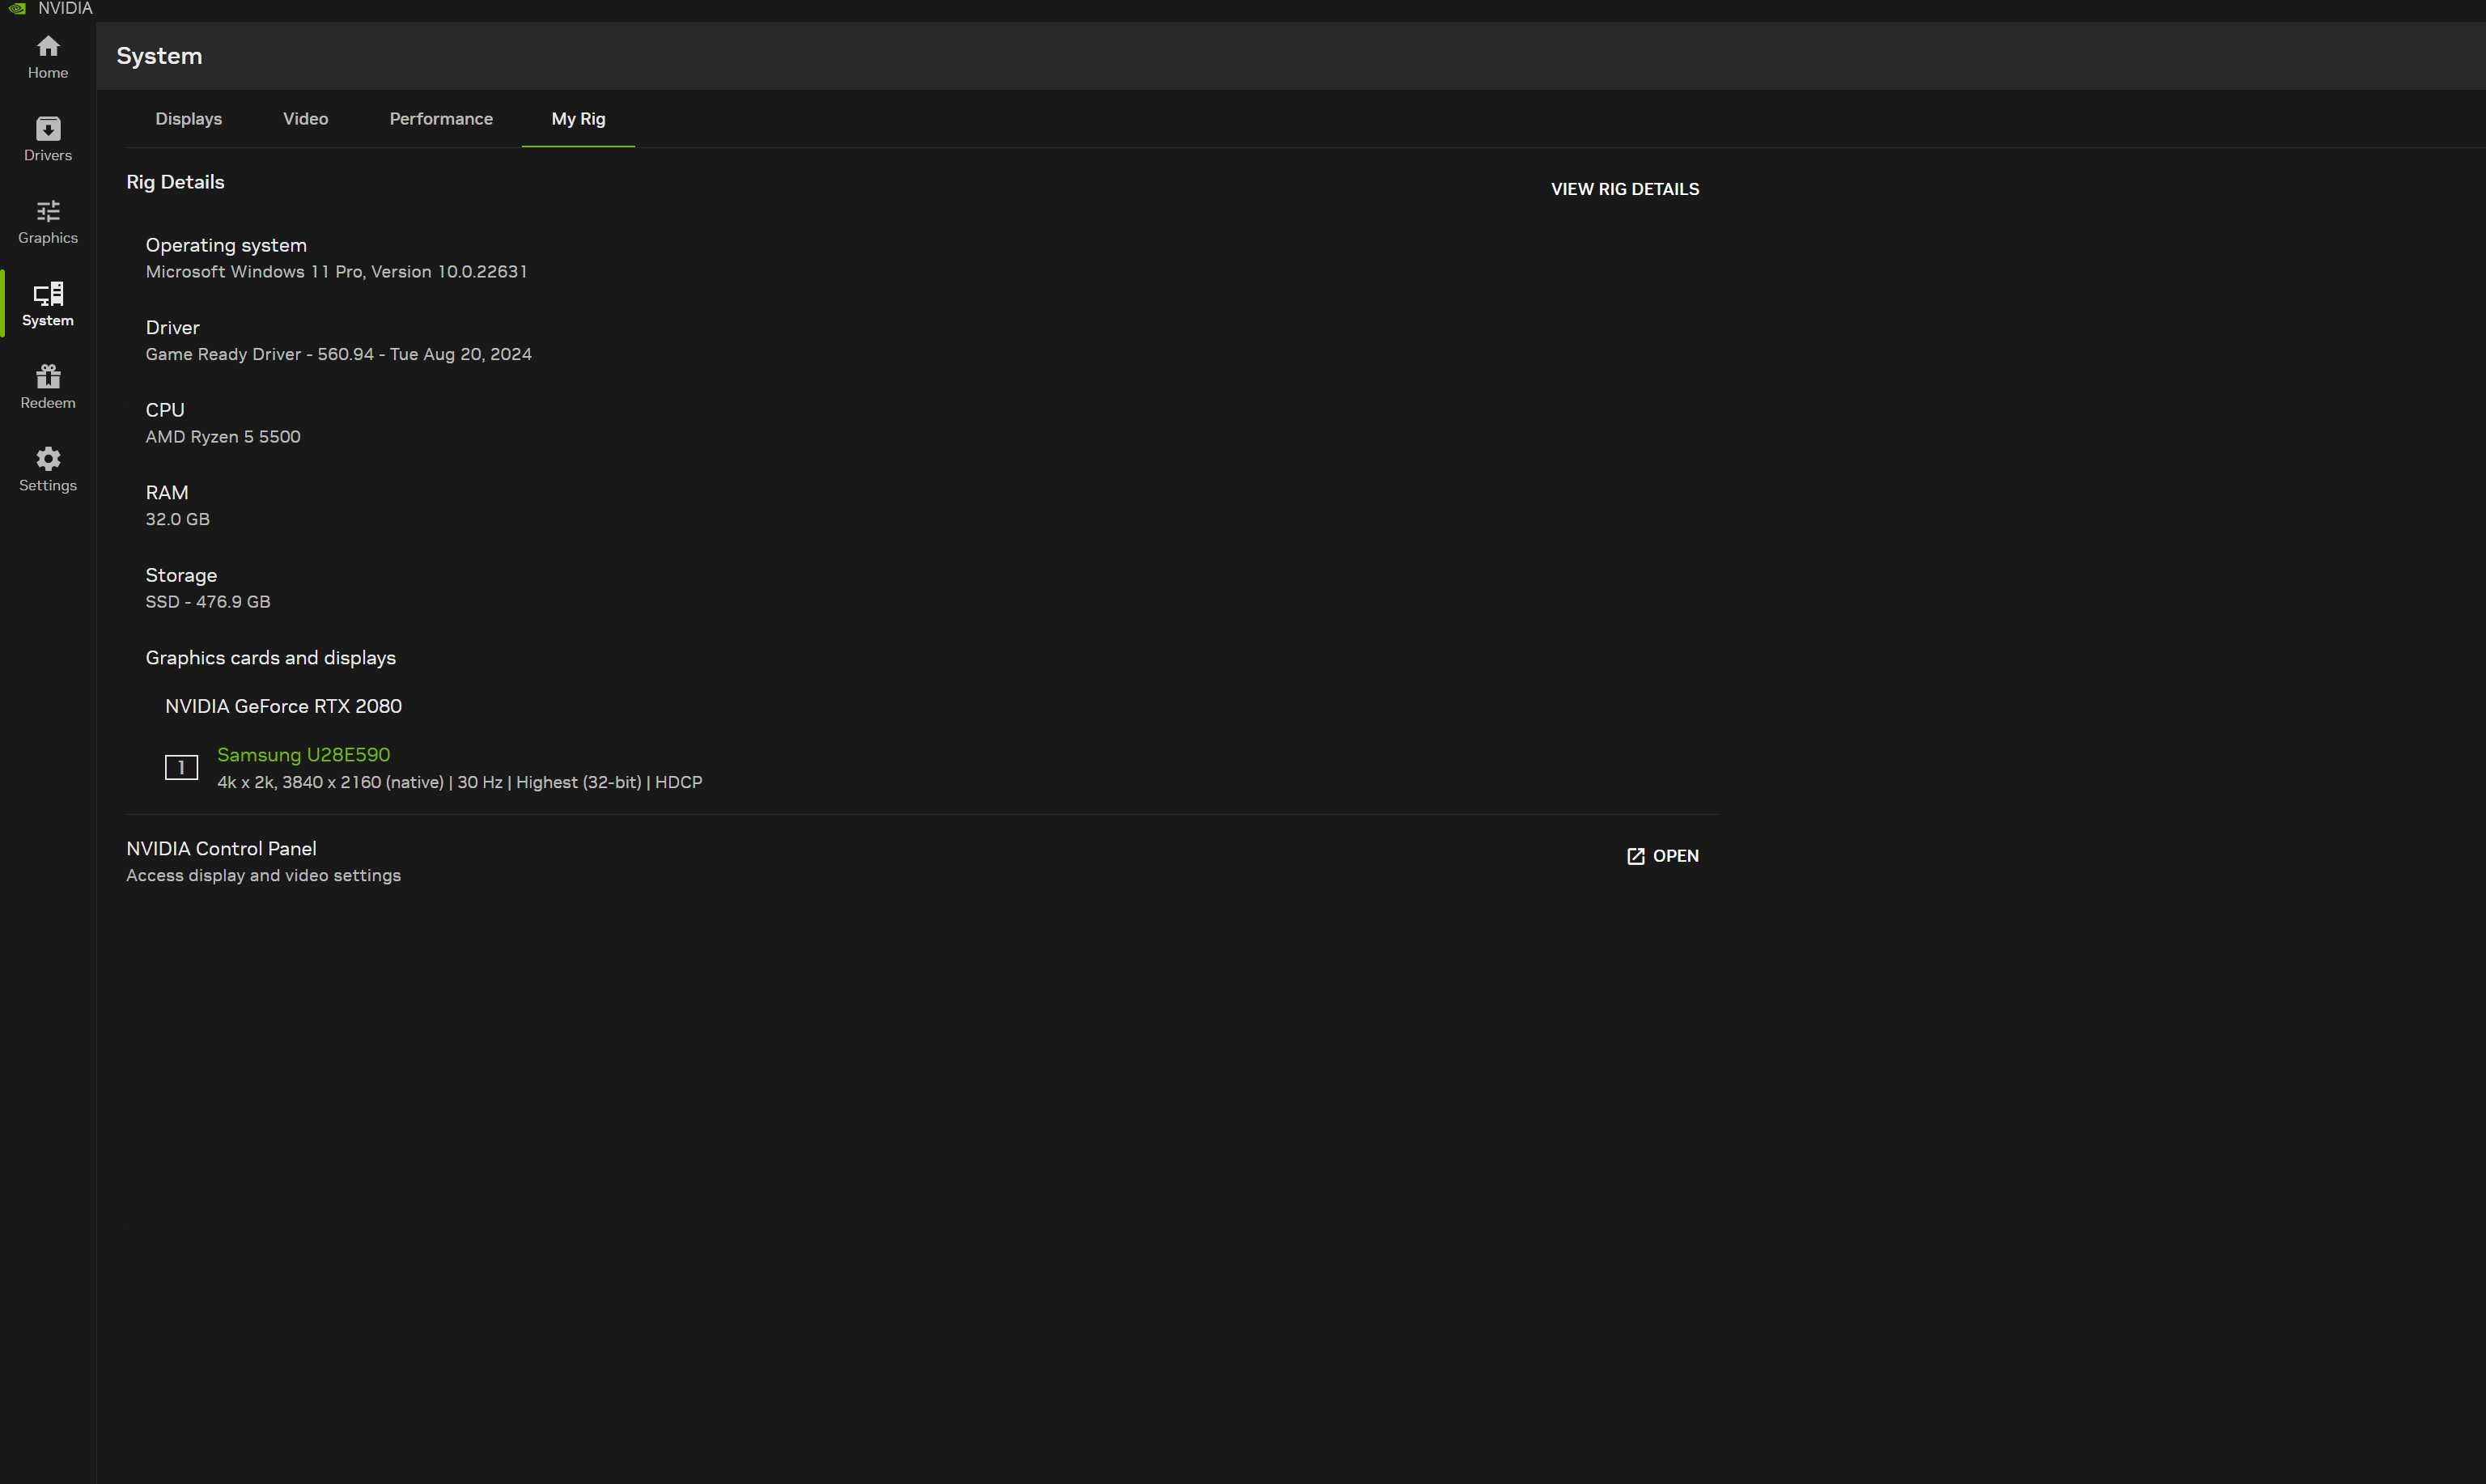This screenshot has width=2486, height=1484.
Task: Click the System page heading
Action: pyautogui.click(x=159, y=56)
